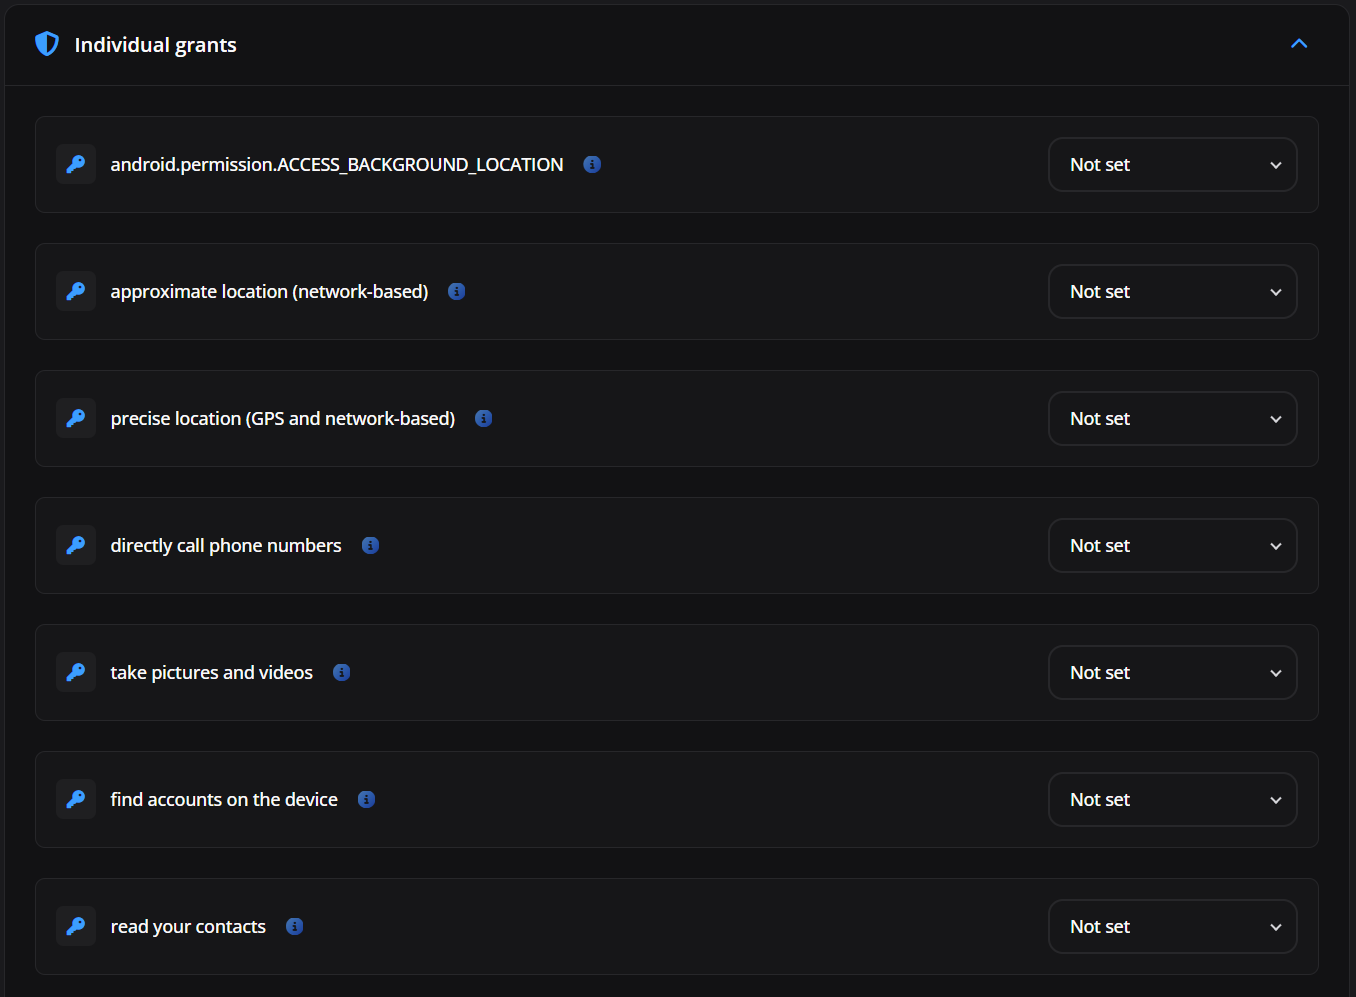Show info for read your contacts
Image resolution: width=1356 pixels, height=997 pixels.
coord(294,926)
